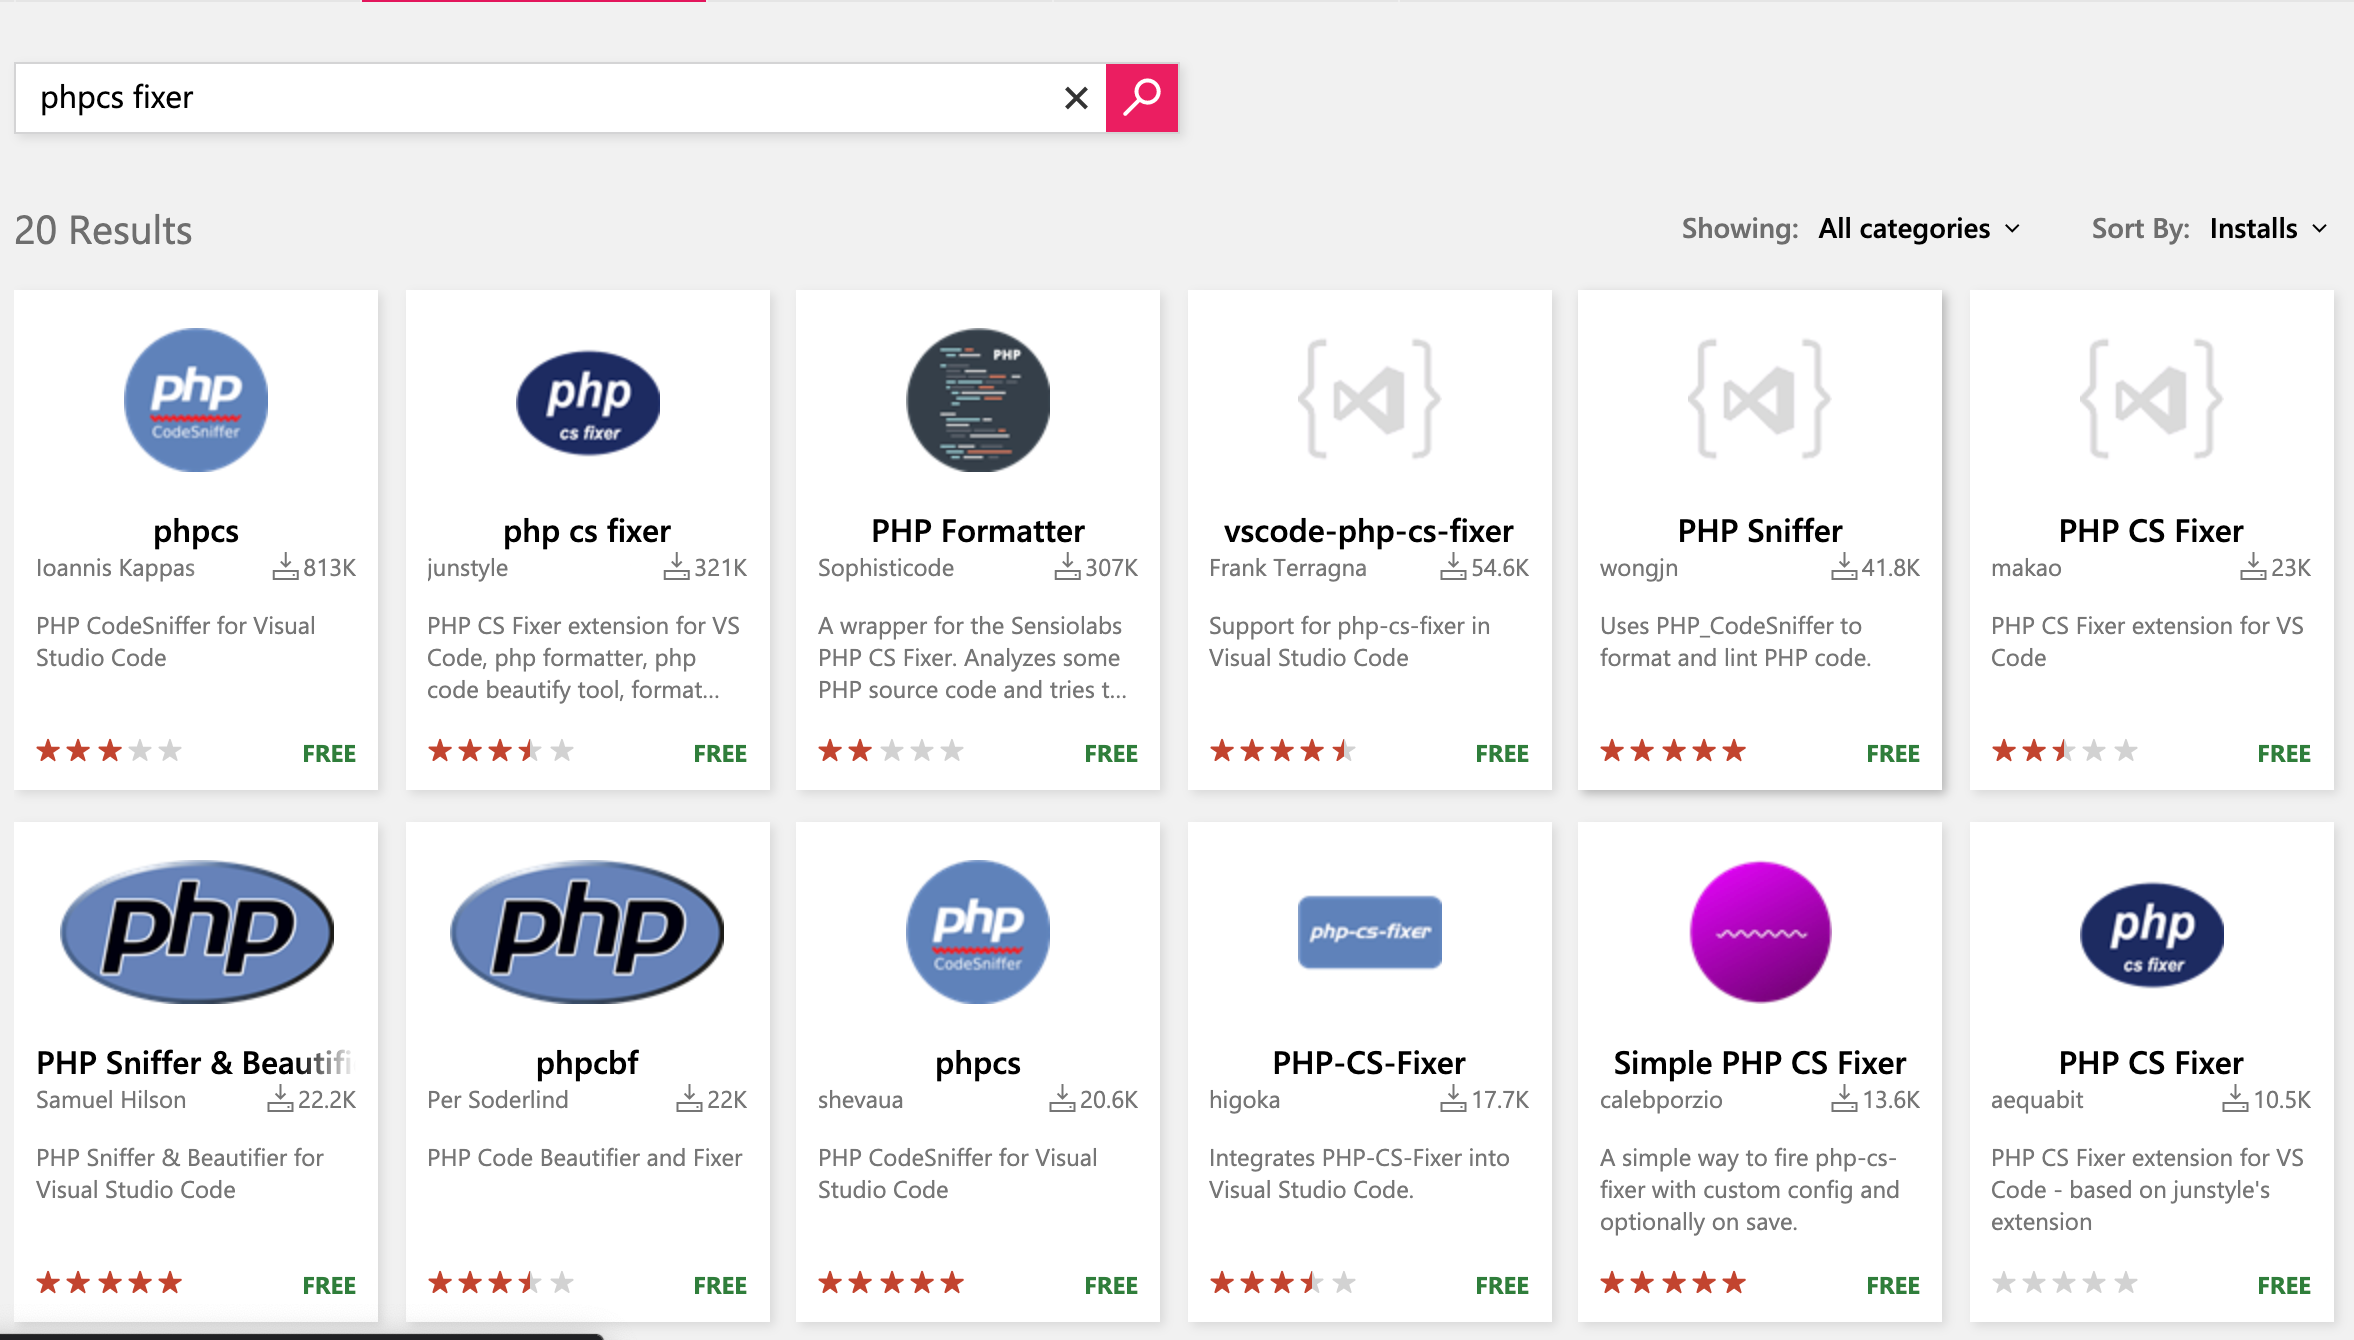Click the star rating on PHP Formatter

pyautogui.click(x=890, y=751)
